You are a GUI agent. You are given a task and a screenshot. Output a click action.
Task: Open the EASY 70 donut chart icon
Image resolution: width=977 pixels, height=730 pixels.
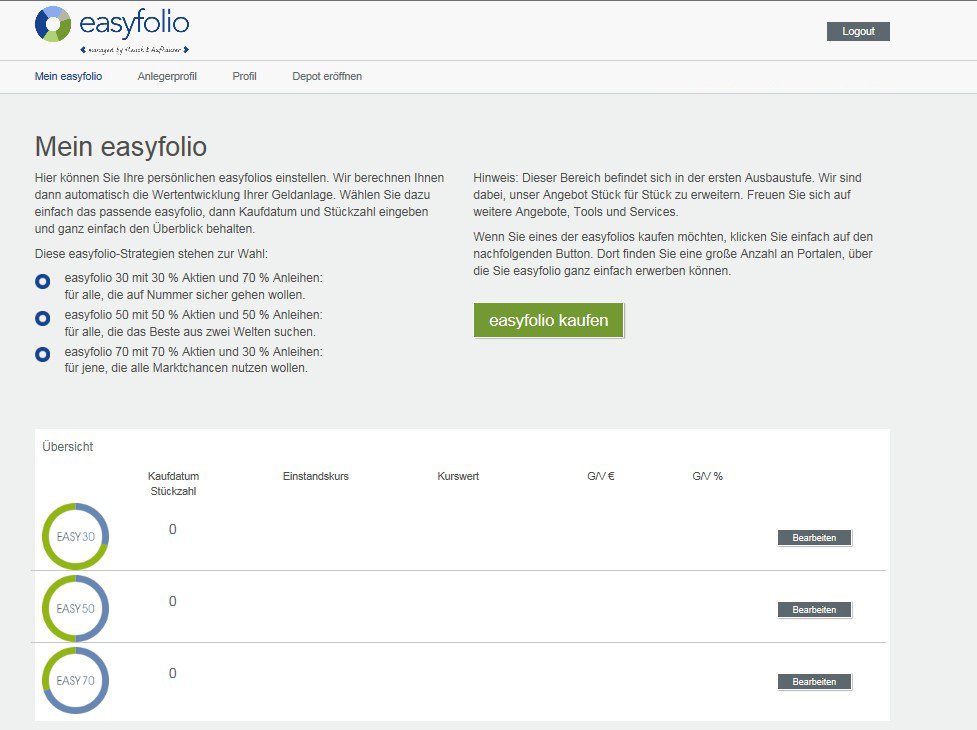click(x=75, y=680)
